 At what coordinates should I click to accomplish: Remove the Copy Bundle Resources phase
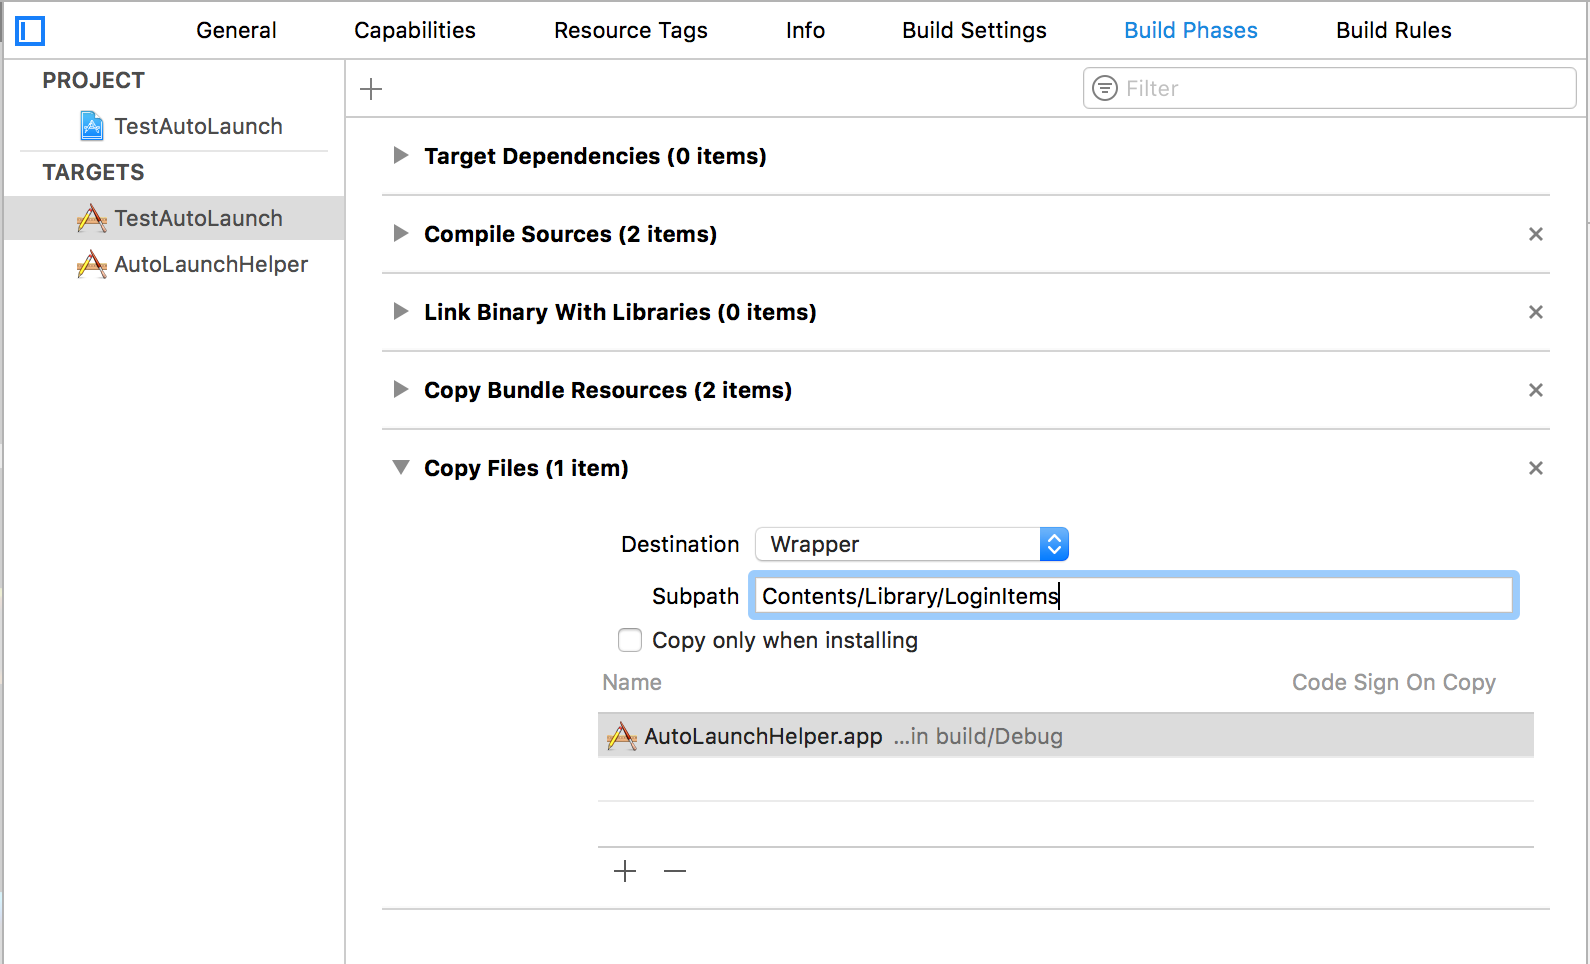tap(1536, 390)
